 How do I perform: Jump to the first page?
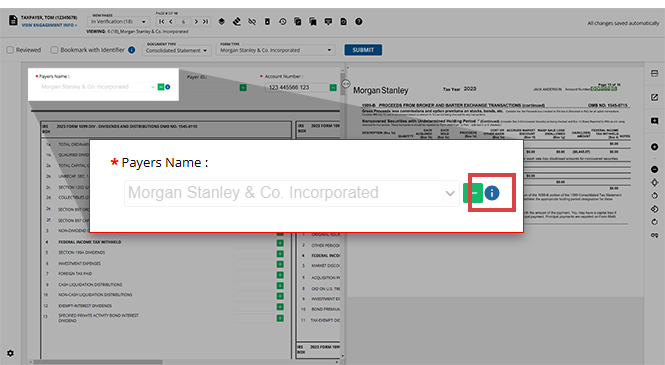[x=162, y=22]
